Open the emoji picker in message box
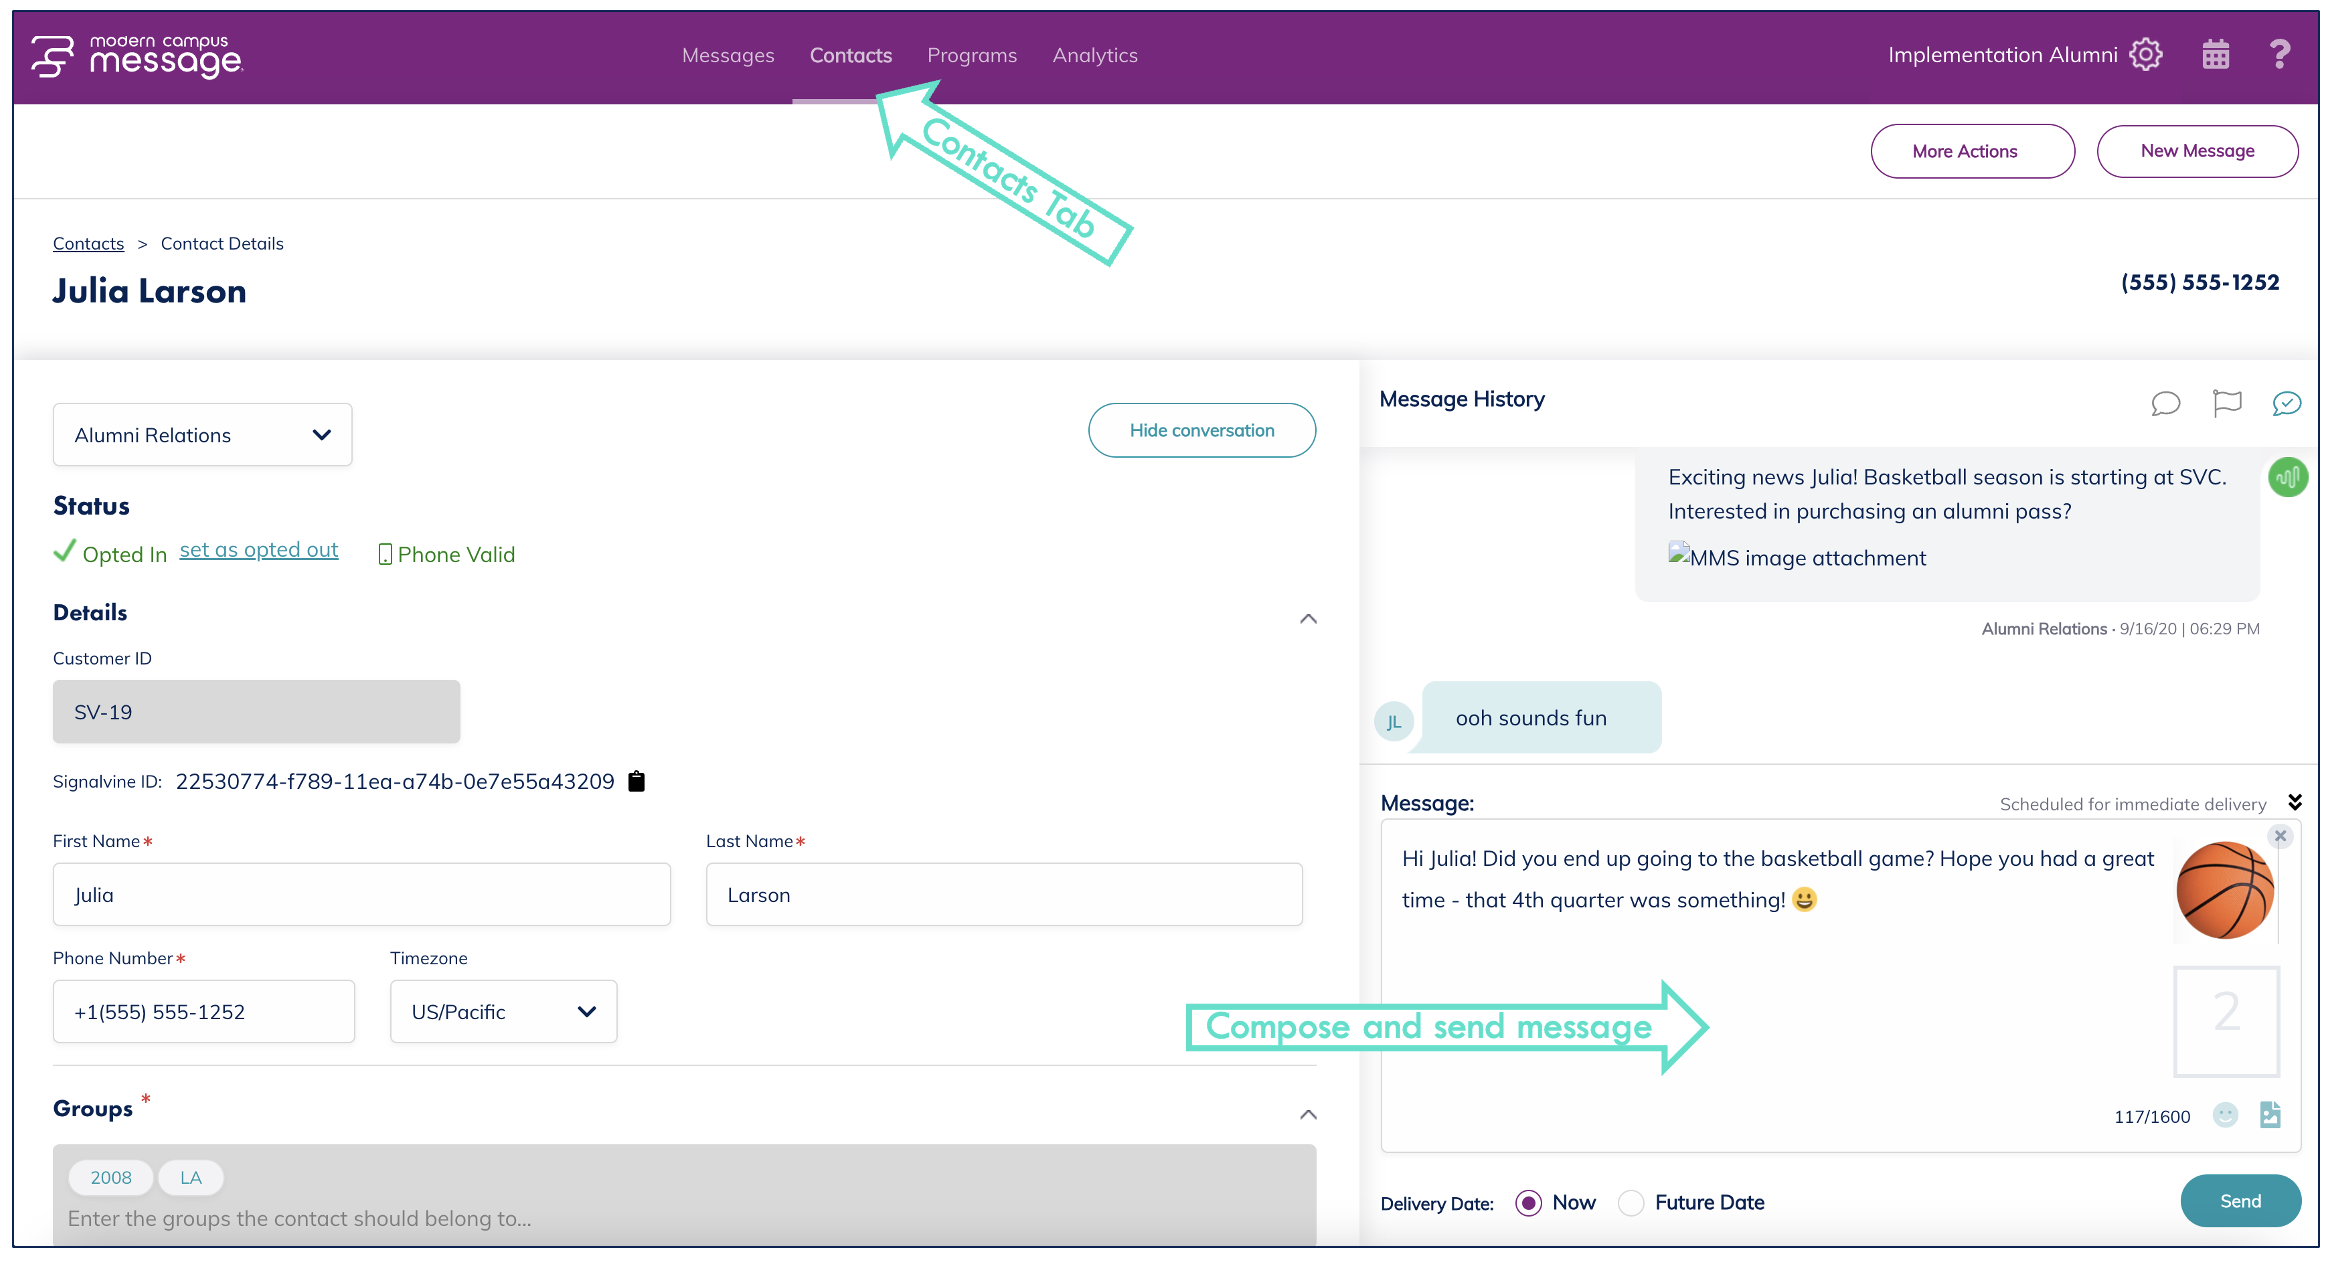The width and height of the screenshot is (2336, 1268). [x=2224, y=1115]
